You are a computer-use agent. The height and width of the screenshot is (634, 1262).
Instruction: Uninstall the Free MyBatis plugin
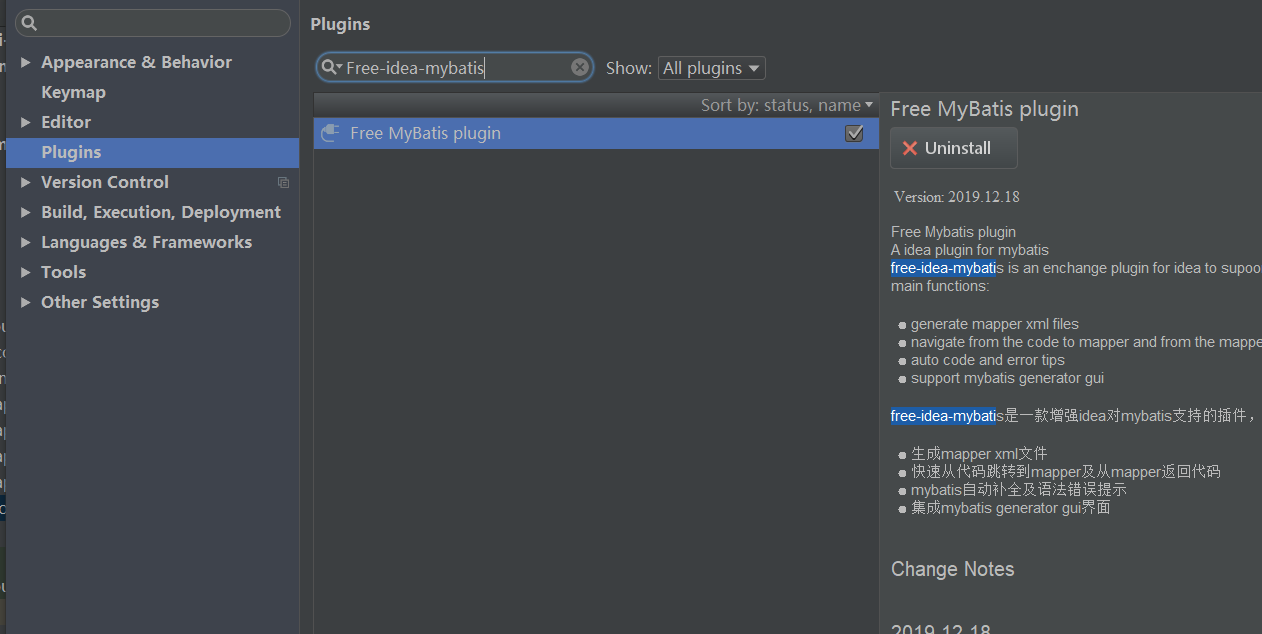[954, 148]
